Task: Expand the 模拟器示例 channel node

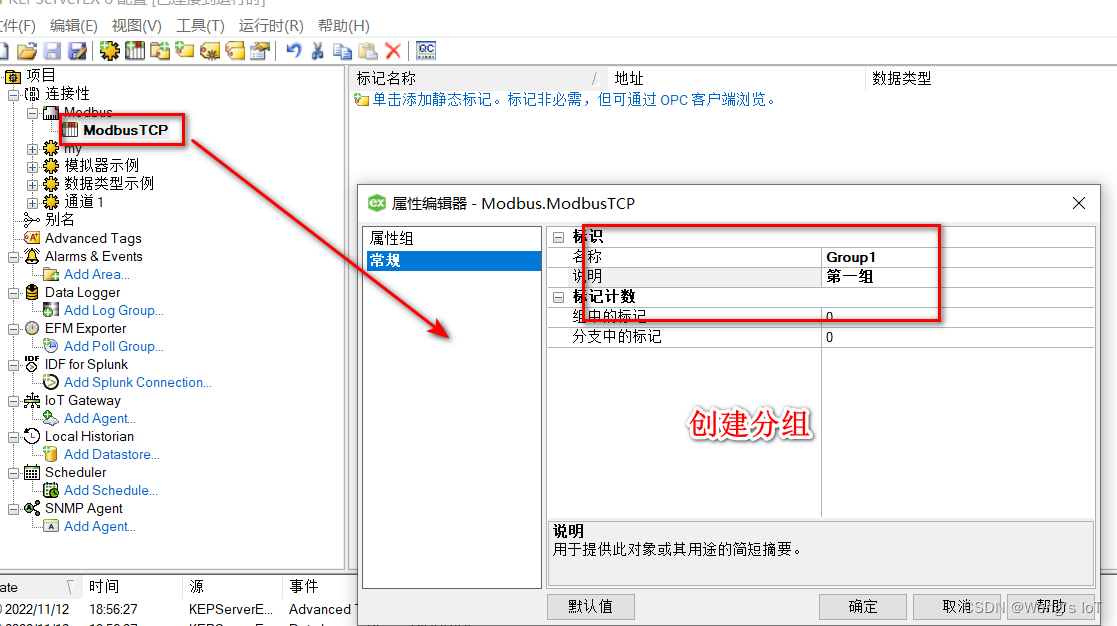Action: 32,166
